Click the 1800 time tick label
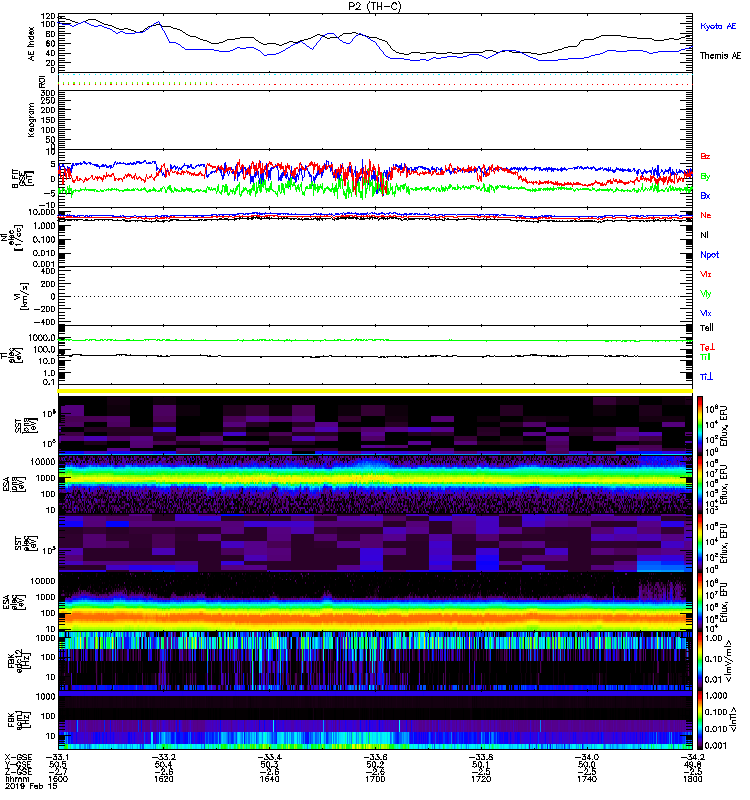This screenshot has width=750, height=800. 692,779
